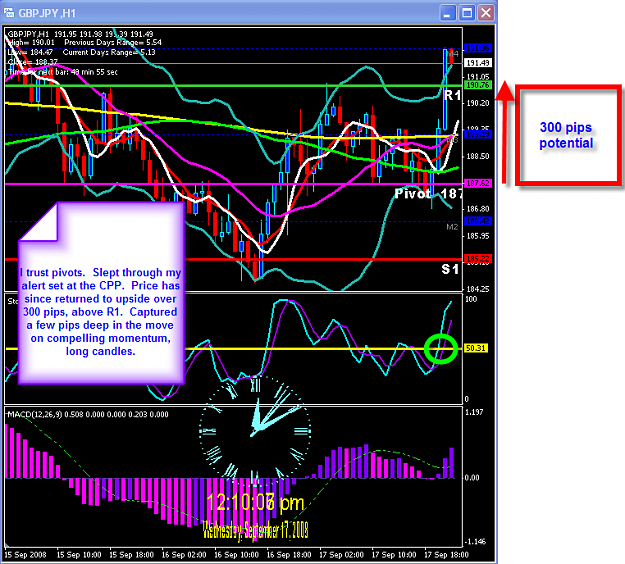This screenshot has height=564, width=625.
Task: Click the M4 midpoint label
Action: click(x=453, y=53)
